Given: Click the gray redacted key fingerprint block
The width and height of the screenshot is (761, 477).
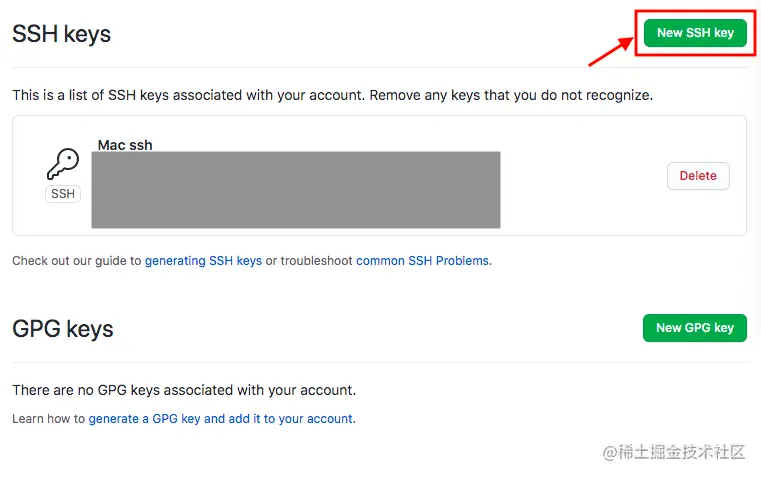Looking at the screenshot, I should click(x=296, y=190).
